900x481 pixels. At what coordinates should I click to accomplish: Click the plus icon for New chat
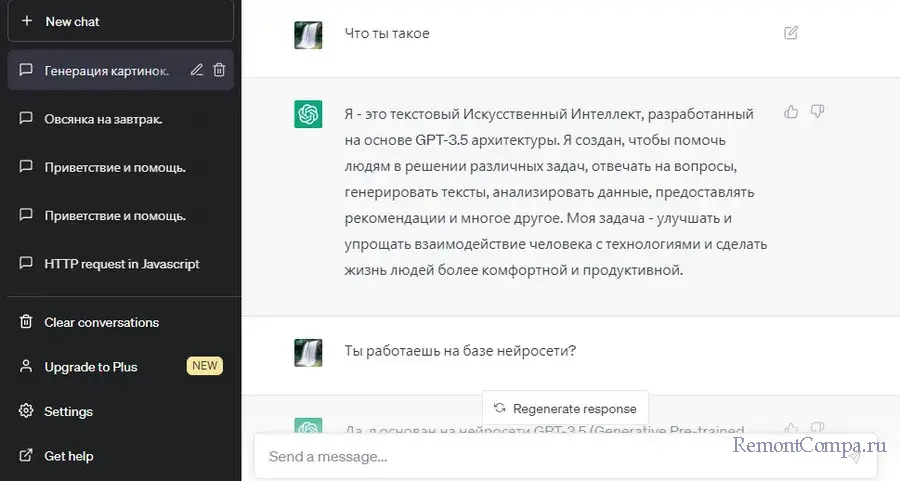[x=27, y=21]
